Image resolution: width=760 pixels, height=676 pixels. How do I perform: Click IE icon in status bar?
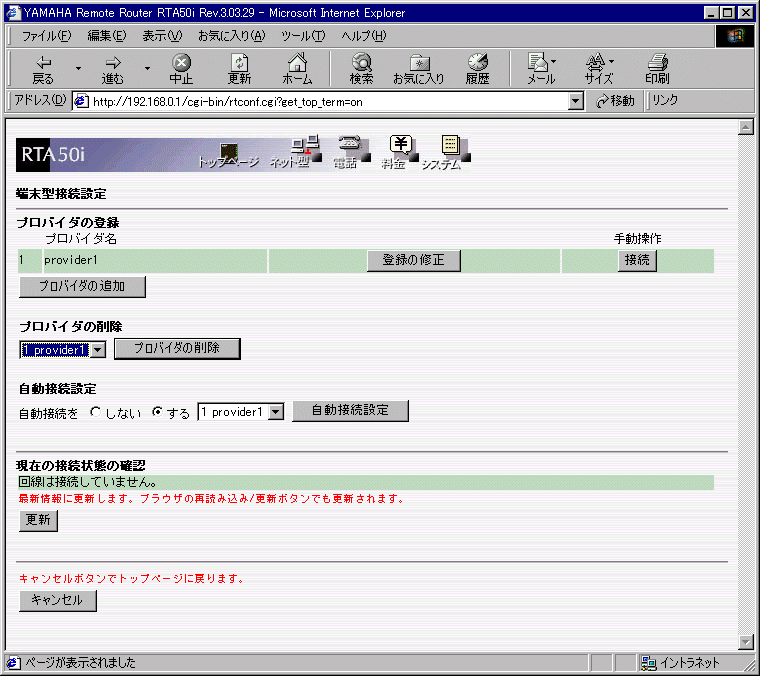pyautogui.click(x=13, y=662)
